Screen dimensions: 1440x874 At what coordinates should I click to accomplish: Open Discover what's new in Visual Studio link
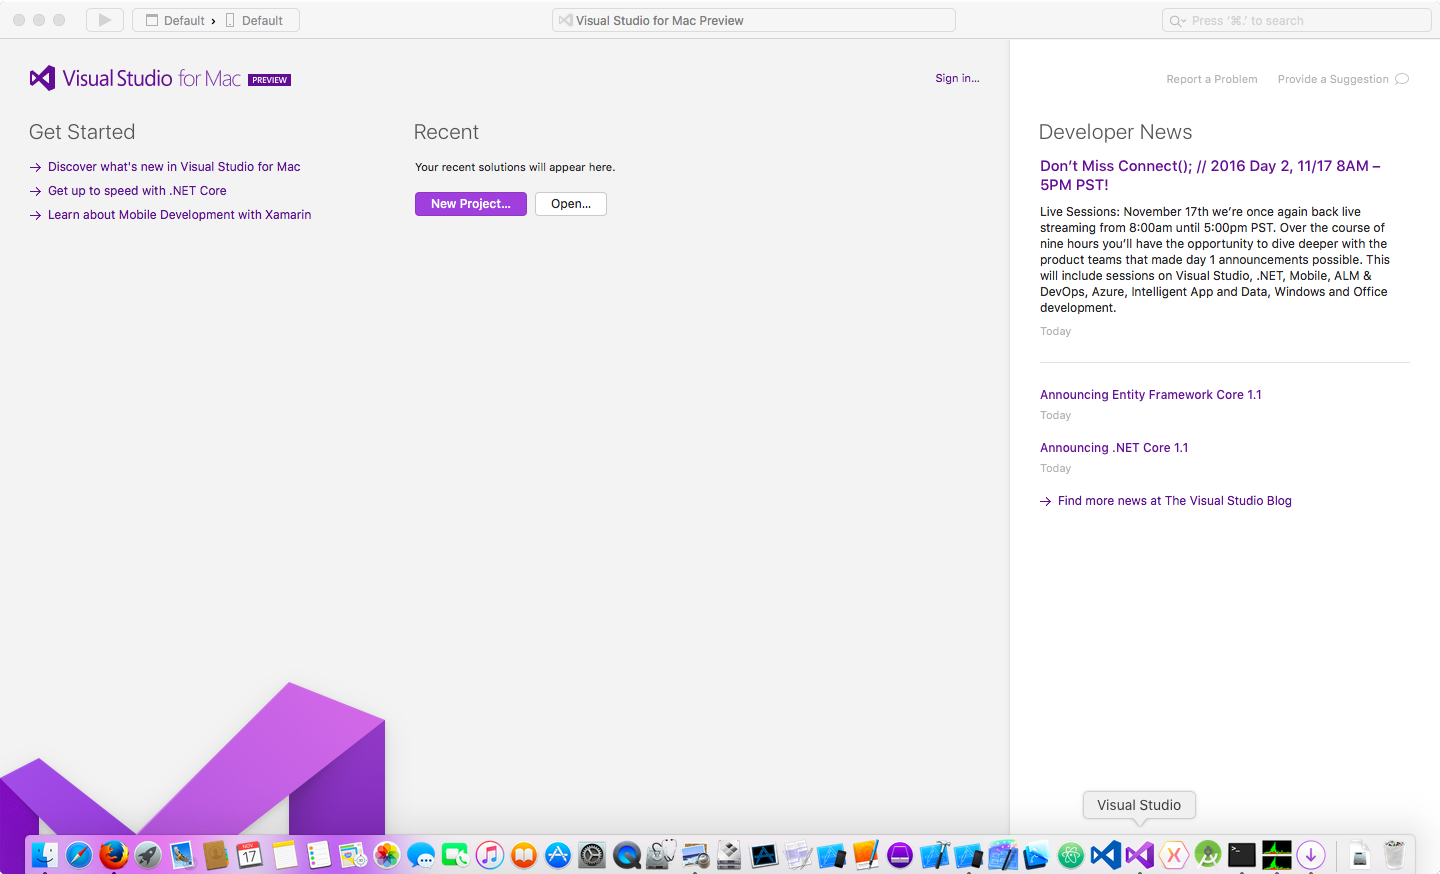(x=174, y=167)
